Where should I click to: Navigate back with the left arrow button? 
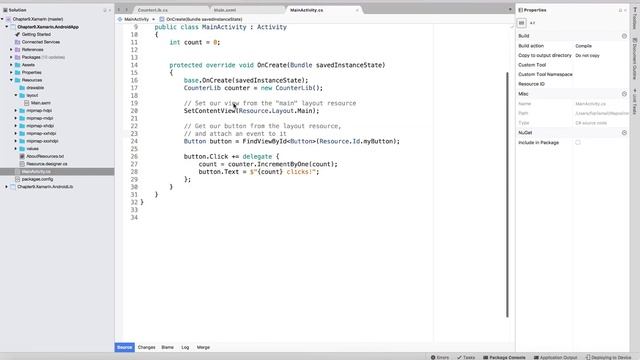[x=119, y=9]
